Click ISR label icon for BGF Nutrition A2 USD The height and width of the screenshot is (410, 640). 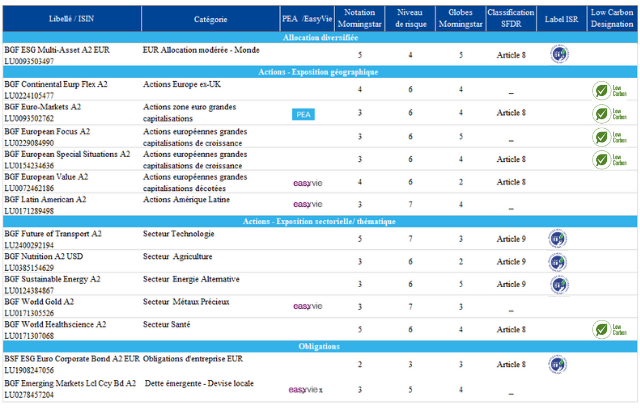558,262
